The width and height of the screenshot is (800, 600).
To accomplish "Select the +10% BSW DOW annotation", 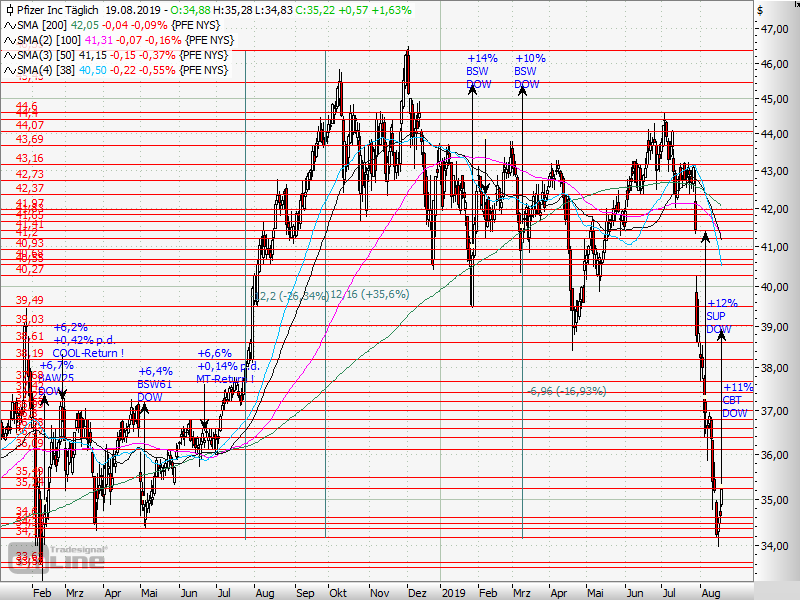I will coord(529,71).
